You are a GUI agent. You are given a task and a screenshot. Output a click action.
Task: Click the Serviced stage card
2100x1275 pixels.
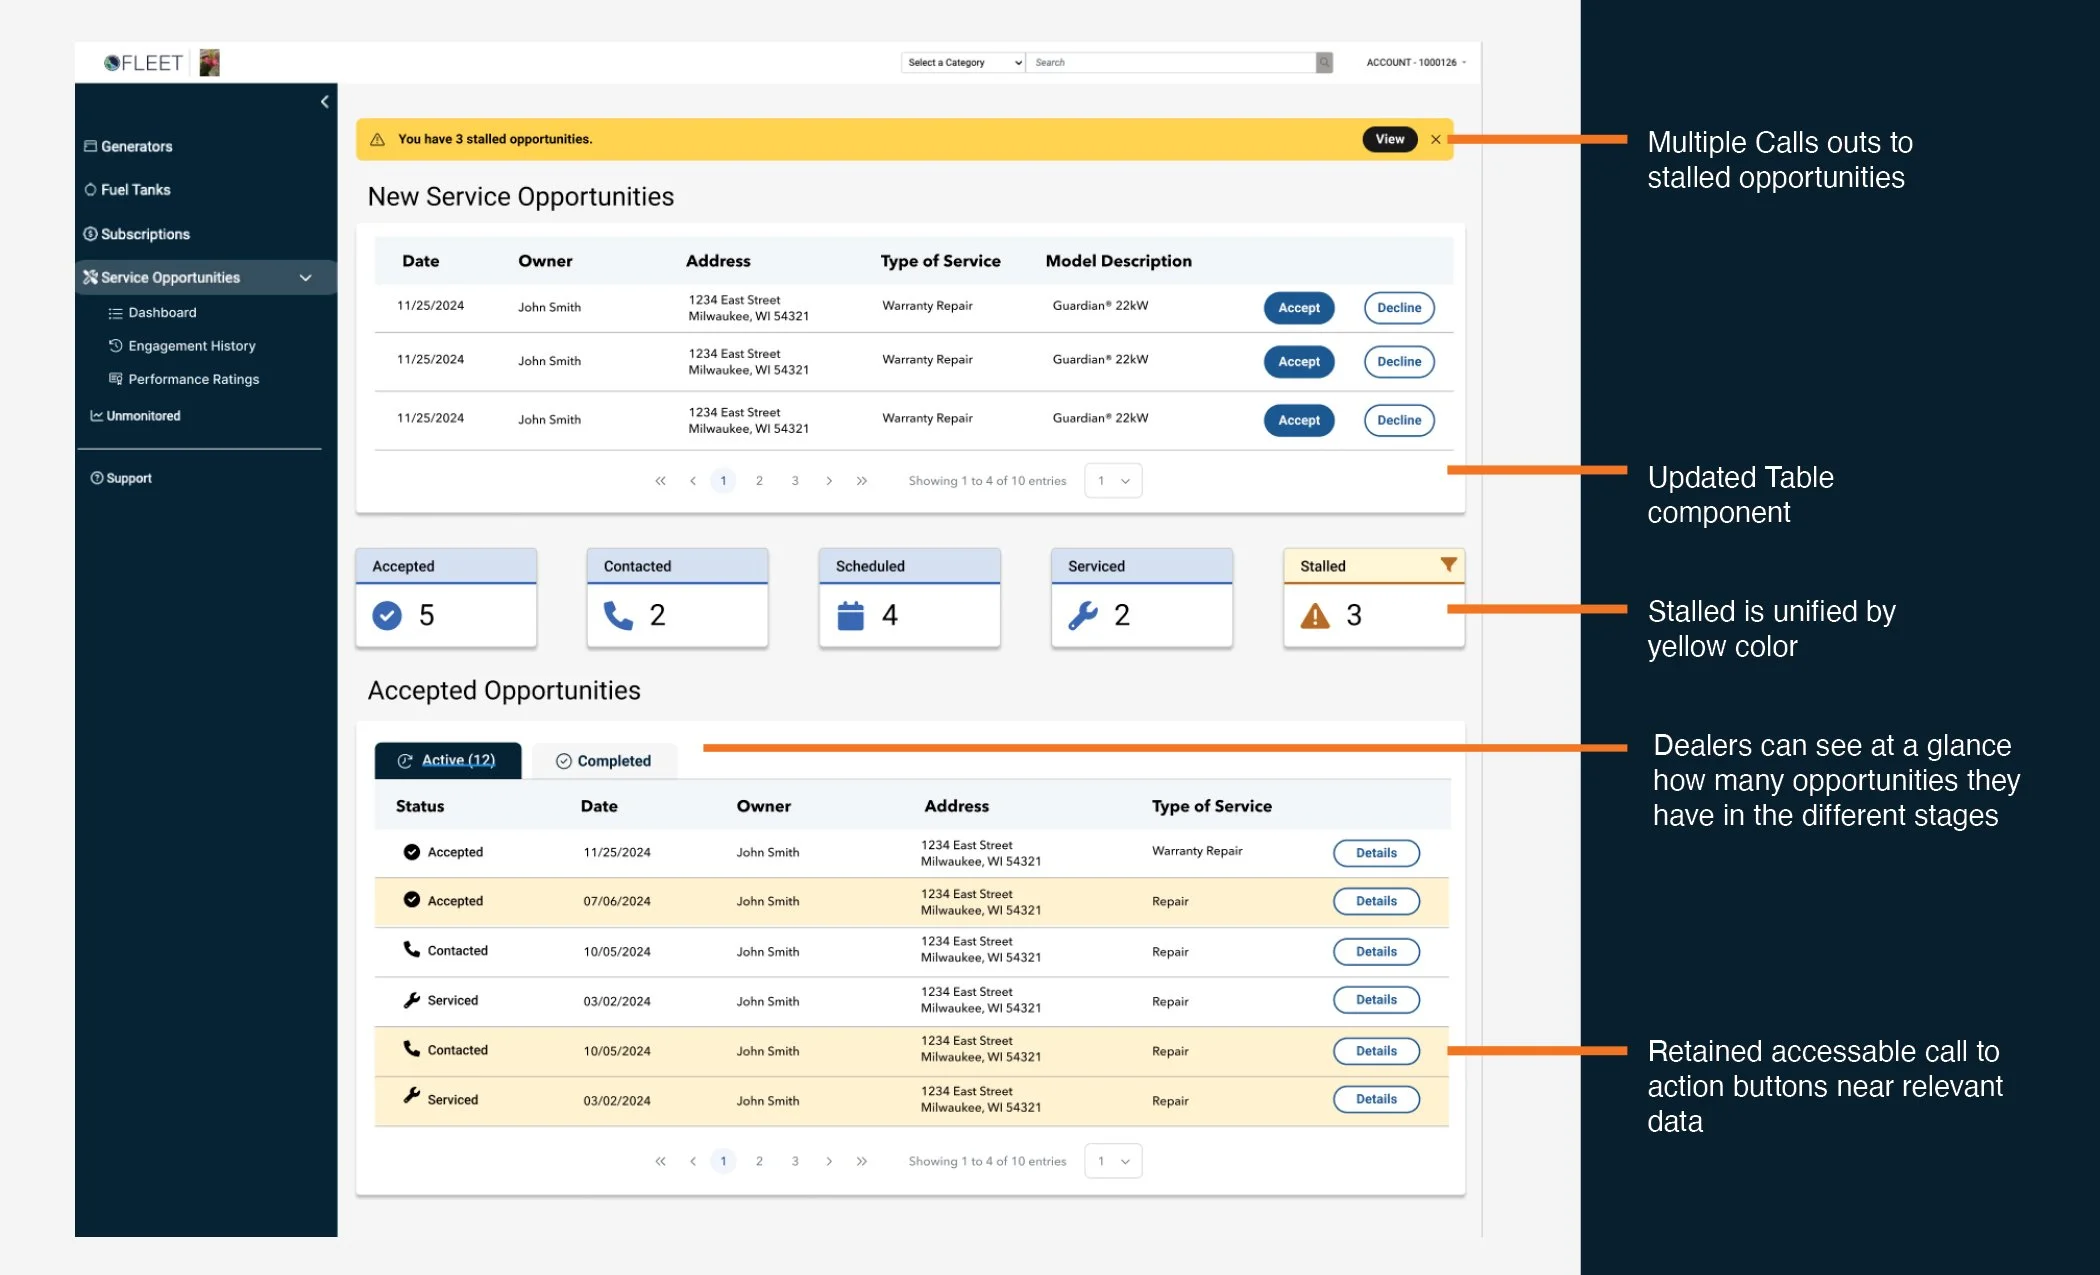click(x=1141, y=598)
